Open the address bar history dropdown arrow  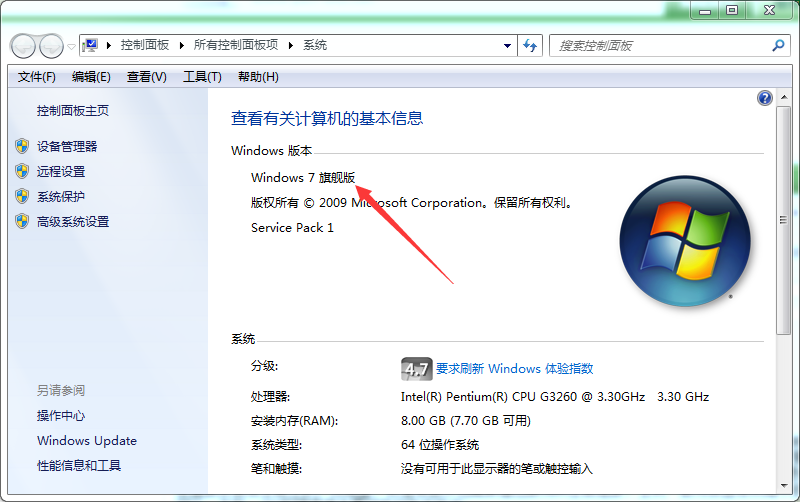click(x=507, y=46)
